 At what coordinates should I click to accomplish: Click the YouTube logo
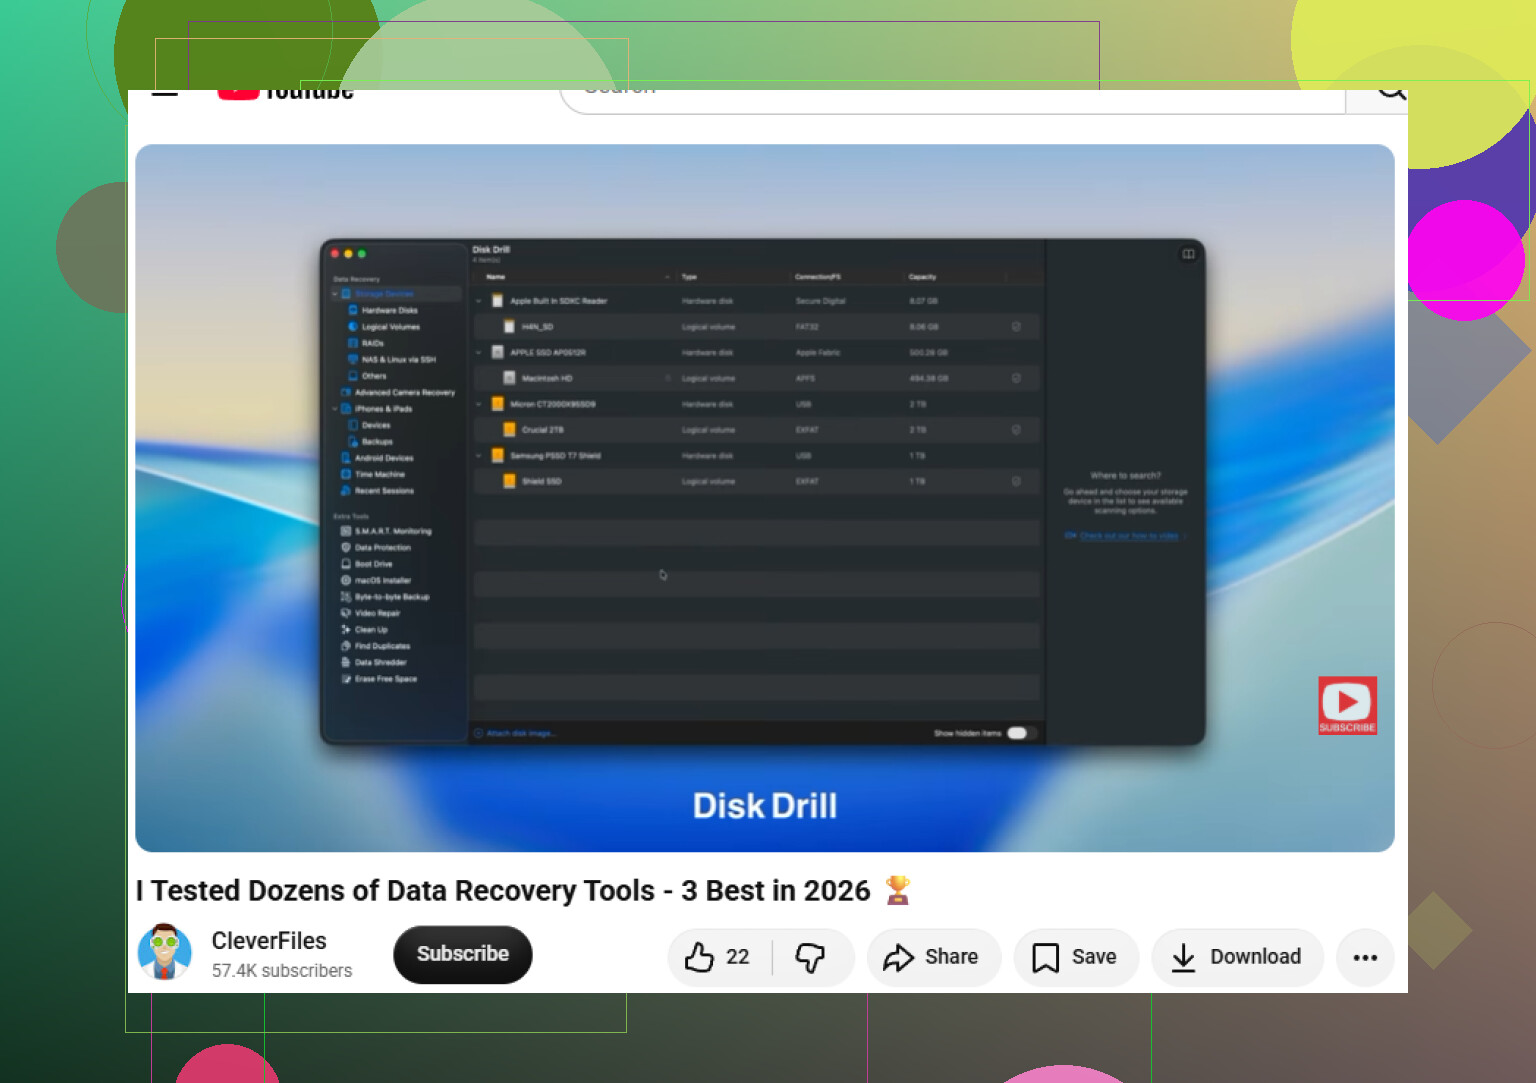pos(286,94)
